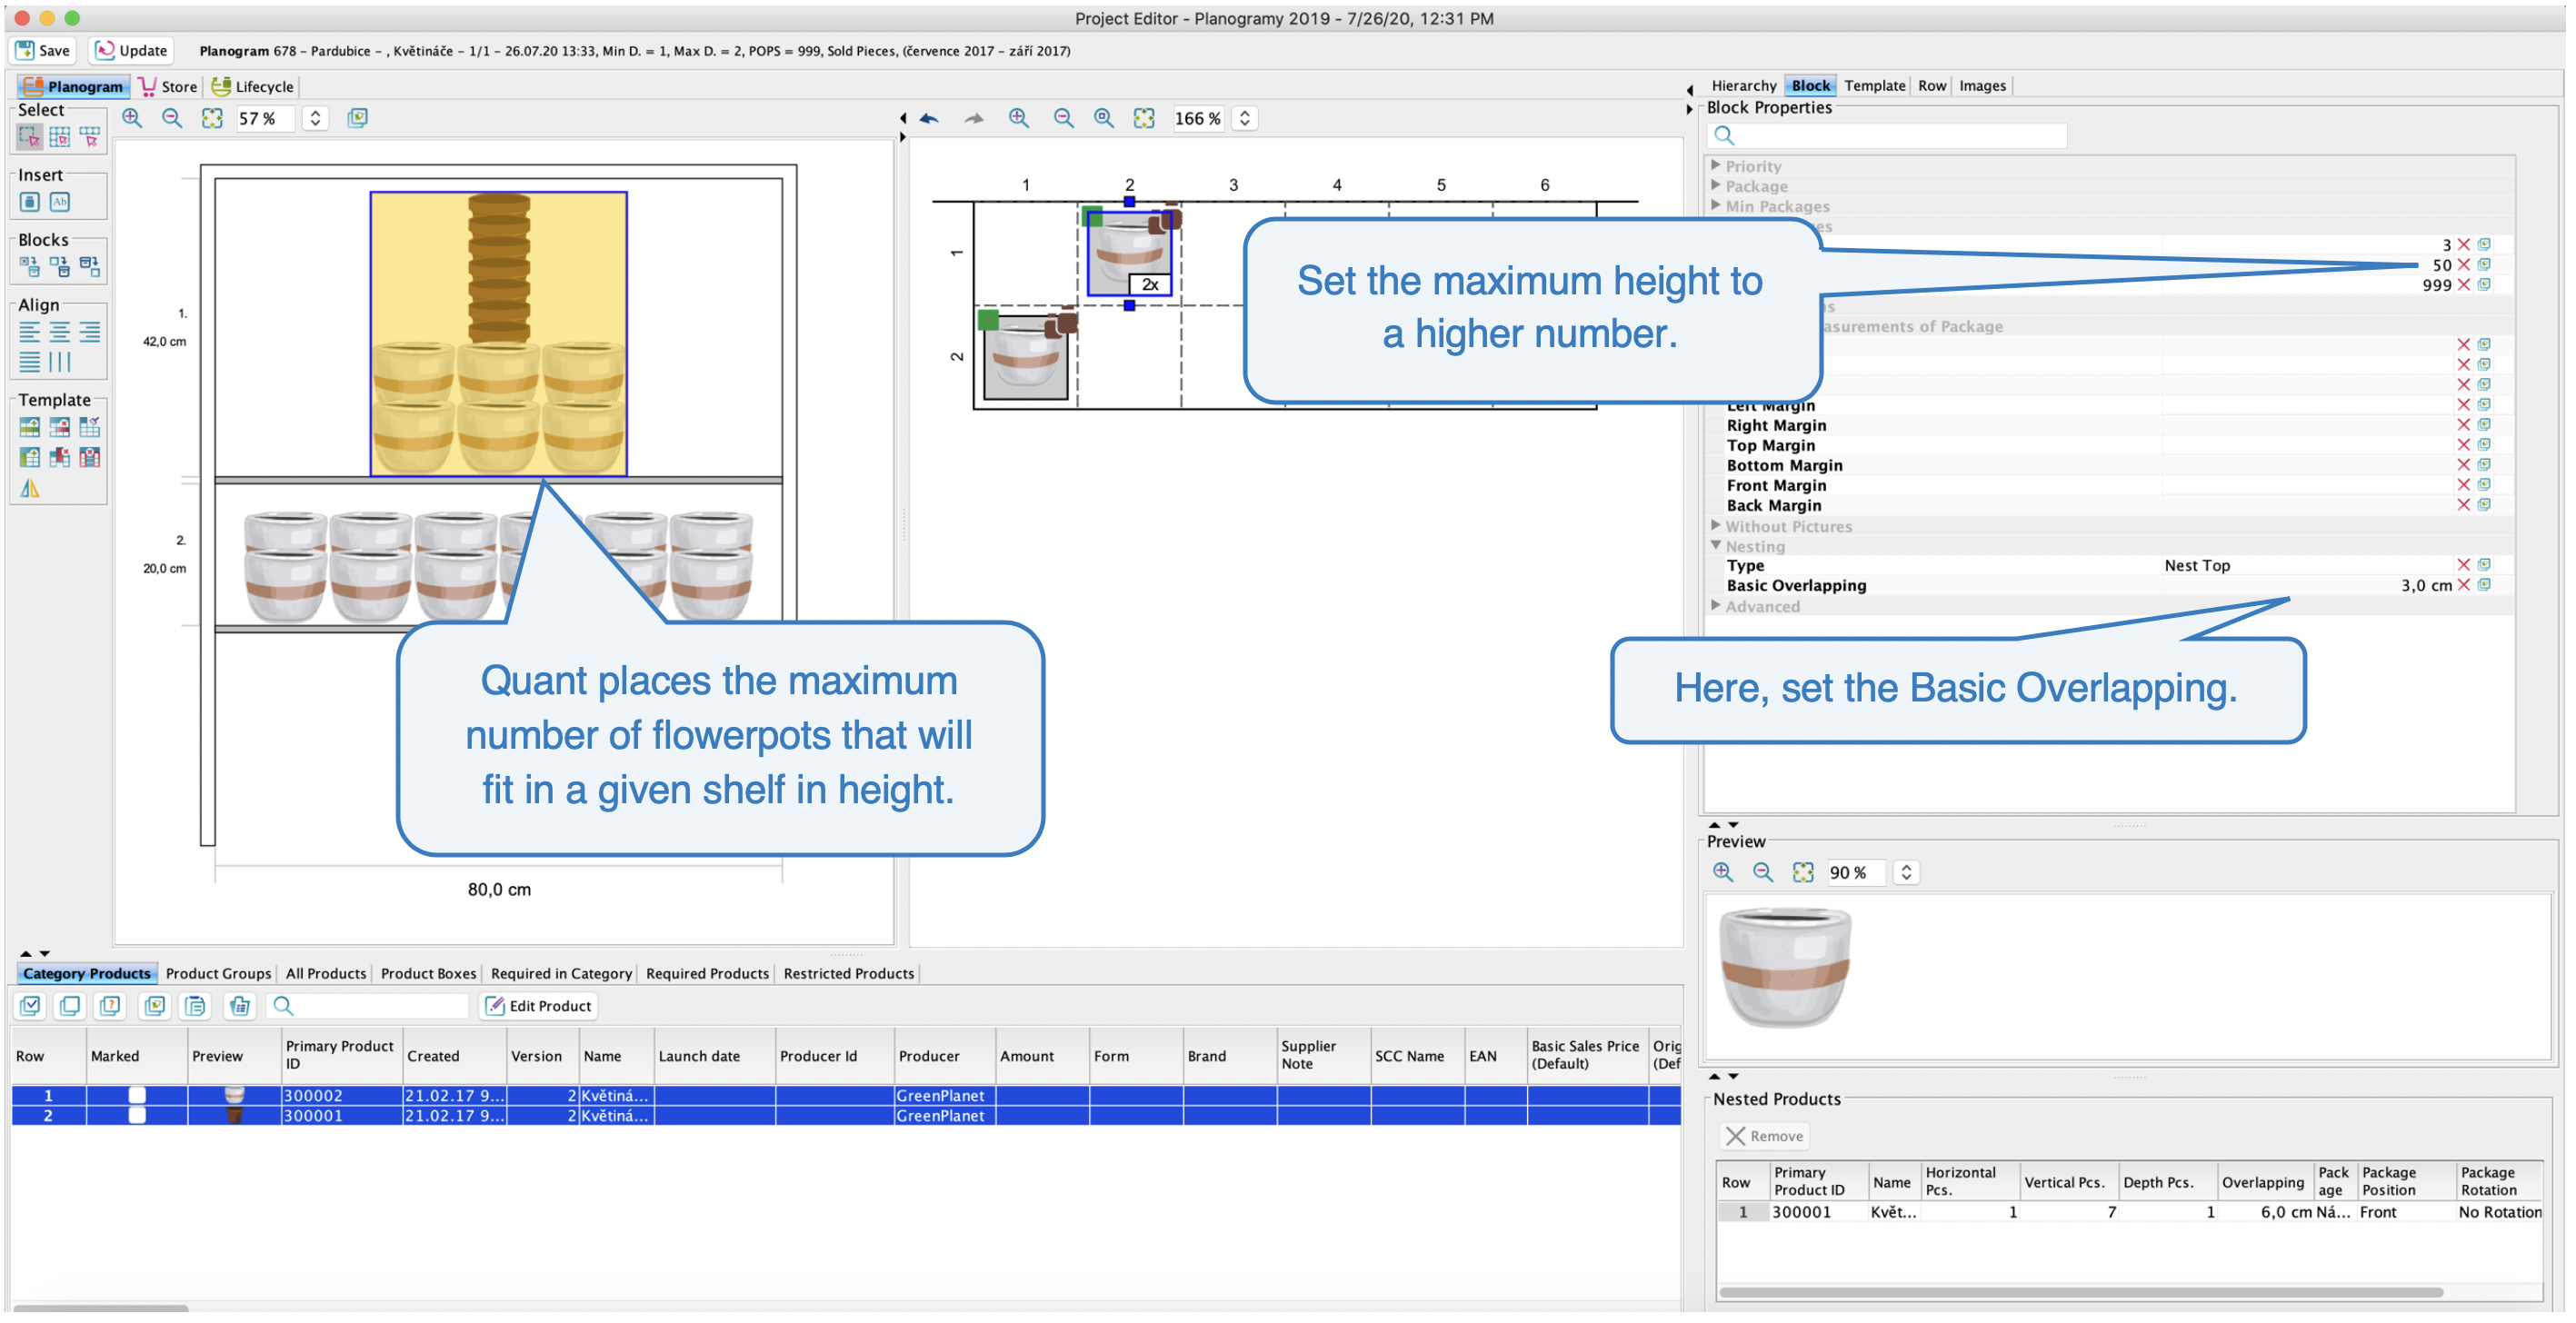Clear the Nesting Type value with red X

point(2463,565)
